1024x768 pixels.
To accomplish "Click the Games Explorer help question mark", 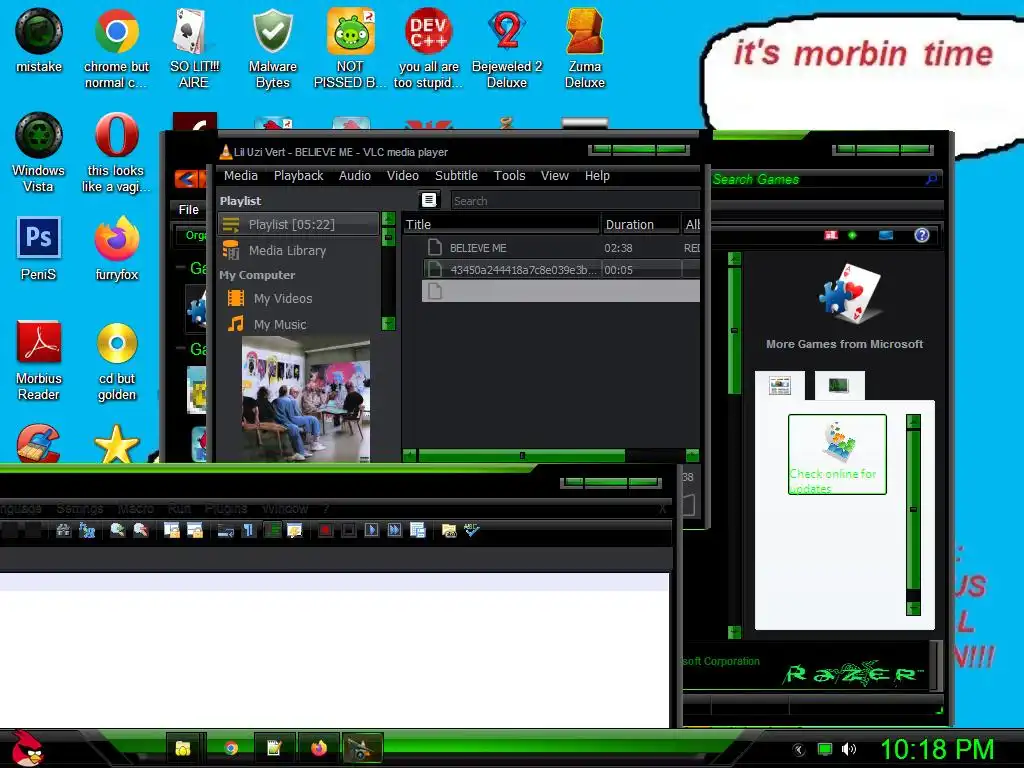I will click(x=921, y=235).
